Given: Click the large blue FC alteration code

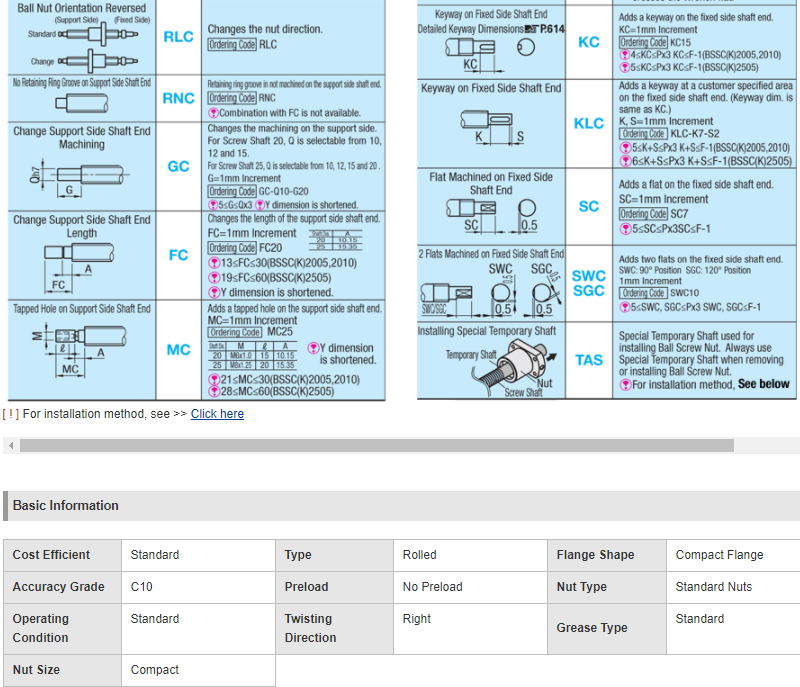Looking at the screenshot, I should (179, 255).
